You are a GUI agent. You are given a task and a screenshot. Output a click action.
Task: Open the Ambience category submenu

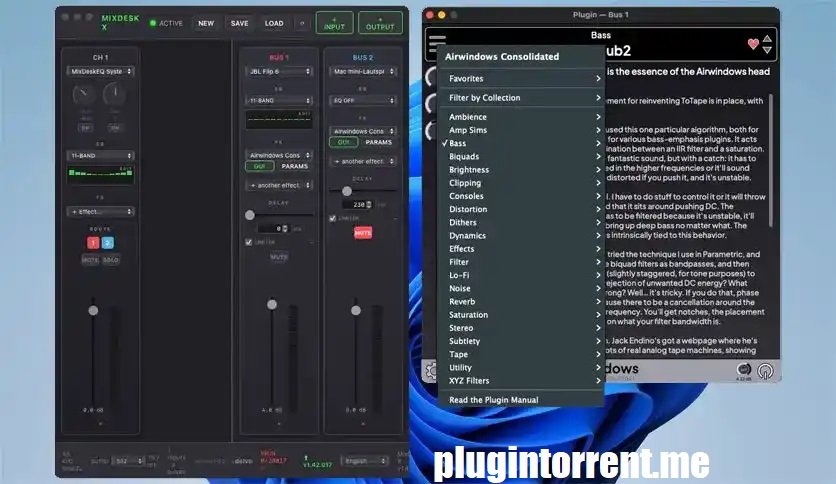pos(521,117)
